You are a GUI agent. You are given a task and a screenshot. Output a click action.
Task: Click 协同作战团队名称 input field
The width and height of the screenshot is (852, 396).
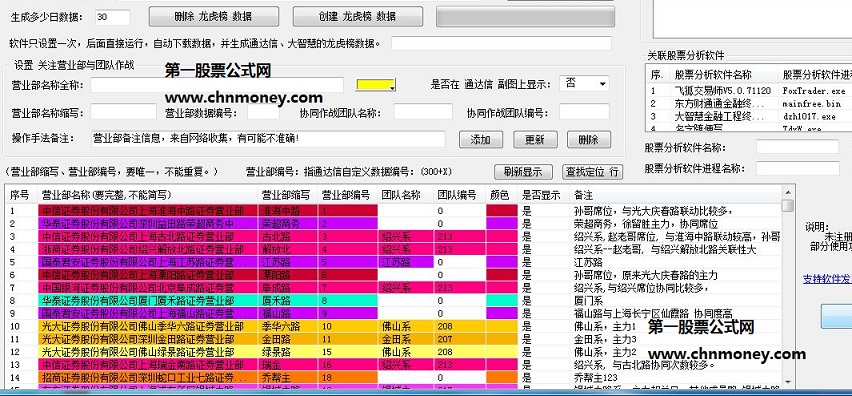coord(423,112)
